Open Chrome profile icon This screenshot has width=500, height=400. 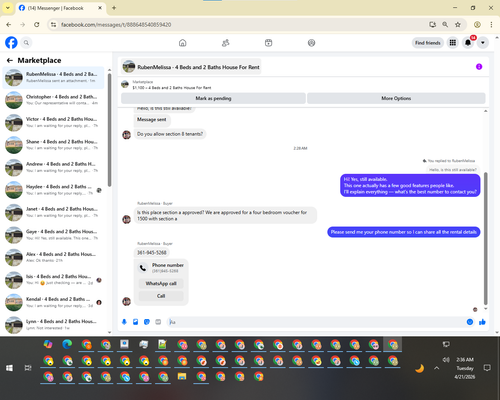tap(477, 25)
